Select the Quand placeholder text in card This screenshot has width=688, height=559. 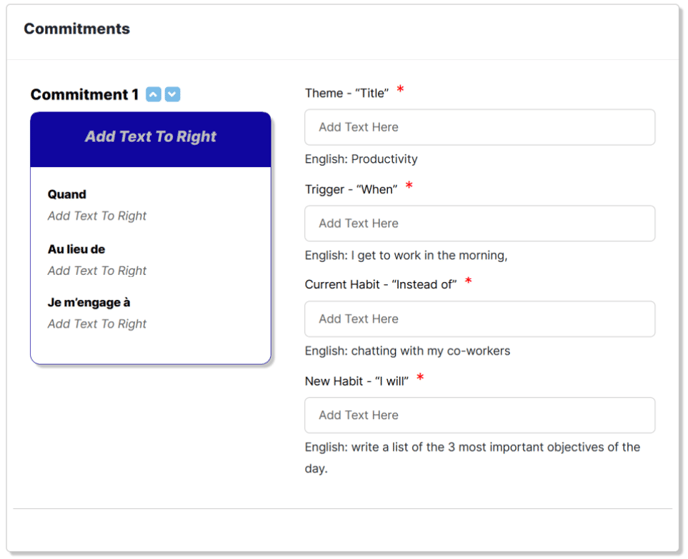point(97,216)
